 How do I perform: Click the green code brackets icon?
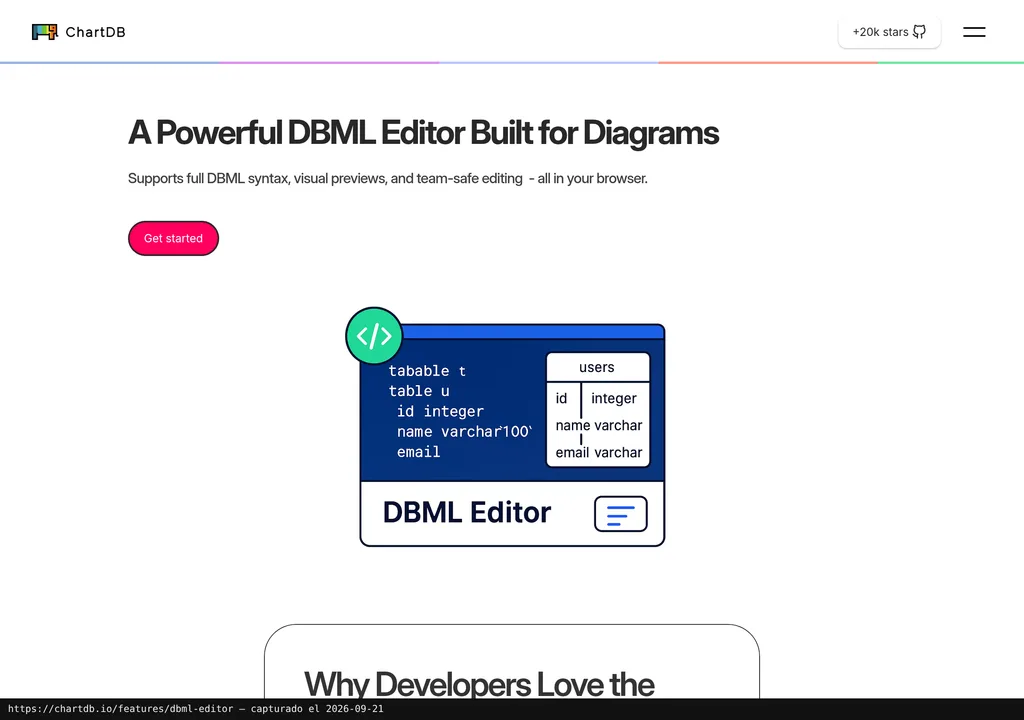(x=374, y=336)
